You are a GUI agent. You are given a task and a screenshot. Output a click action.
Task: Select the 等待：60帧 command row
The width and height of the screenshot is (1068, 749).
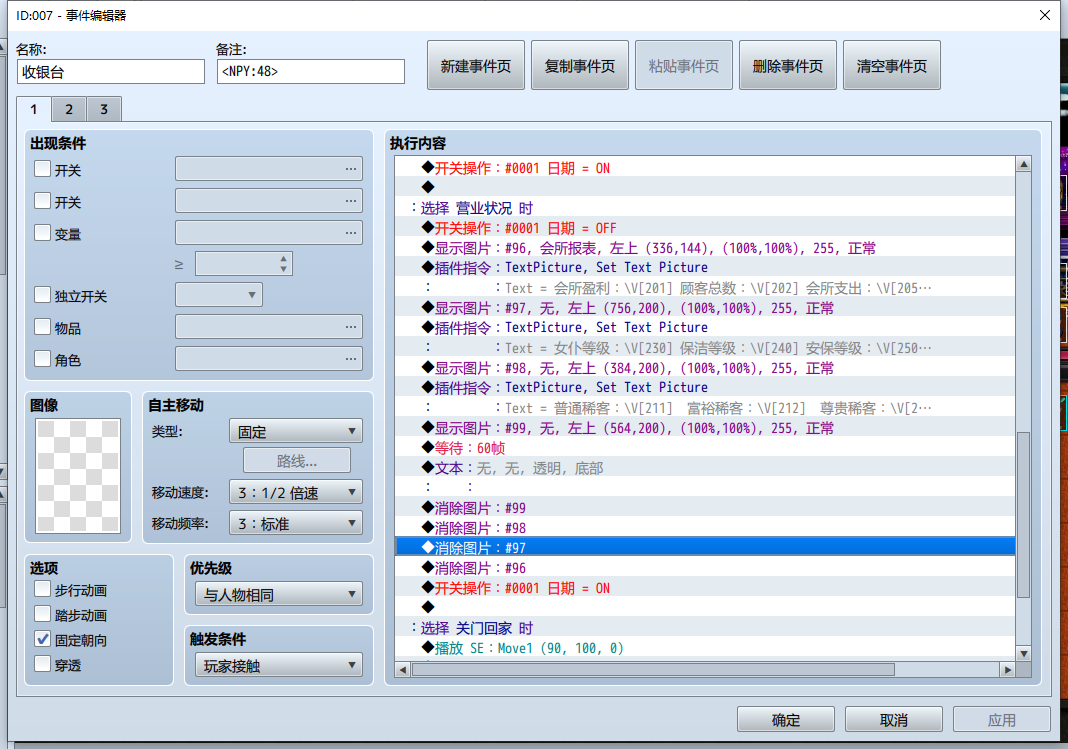click(x=705, y=448)
